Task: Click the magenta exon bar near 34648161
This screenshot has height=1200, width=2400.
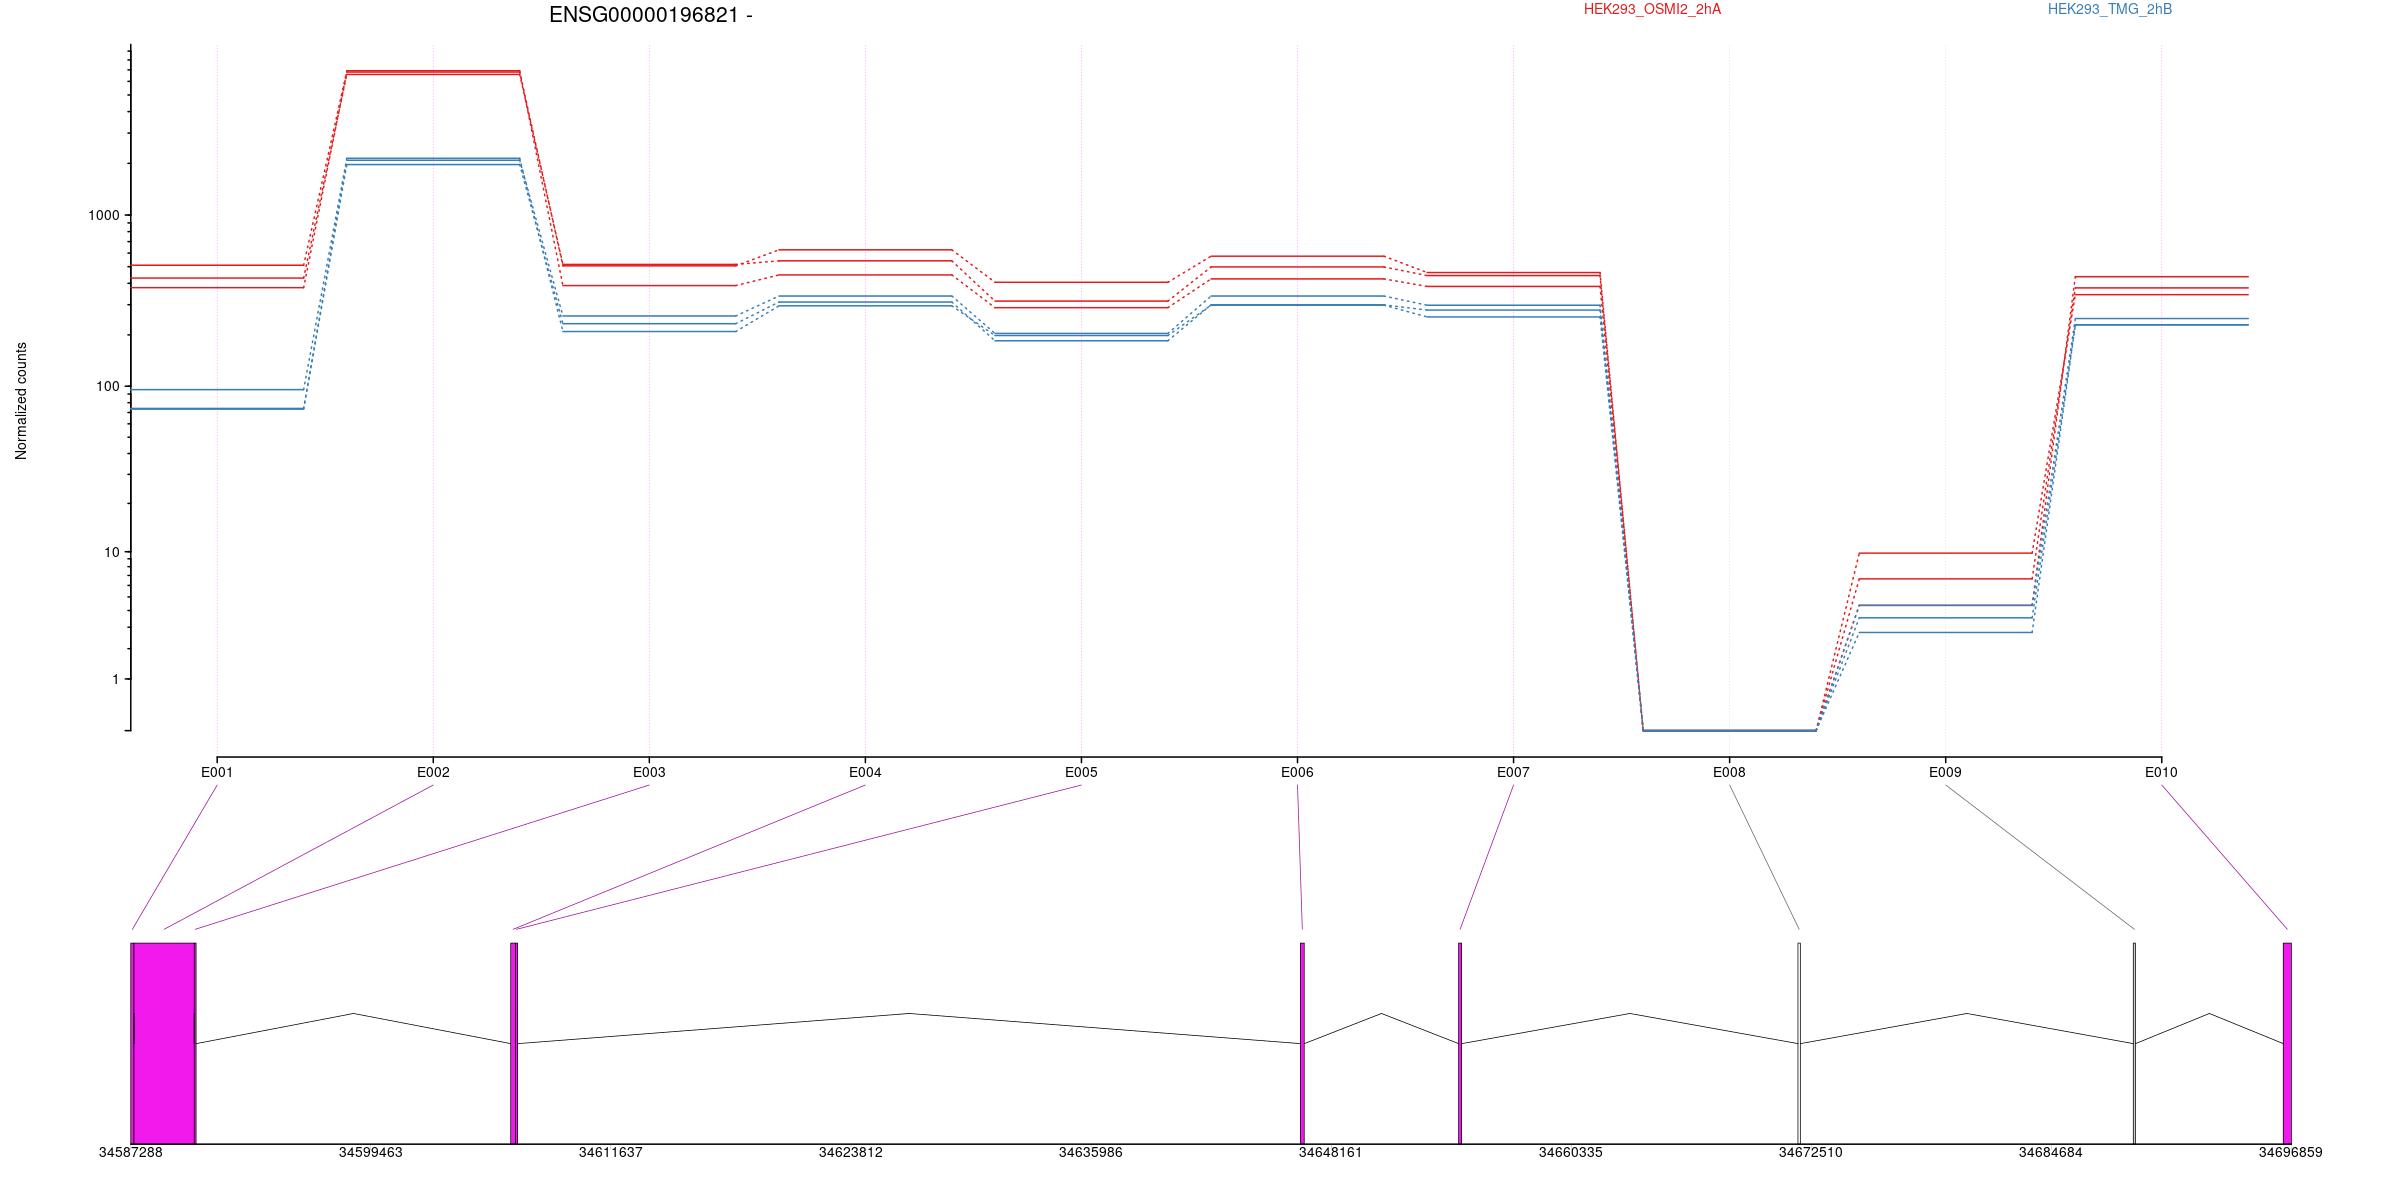Action: [1302, 1043]
